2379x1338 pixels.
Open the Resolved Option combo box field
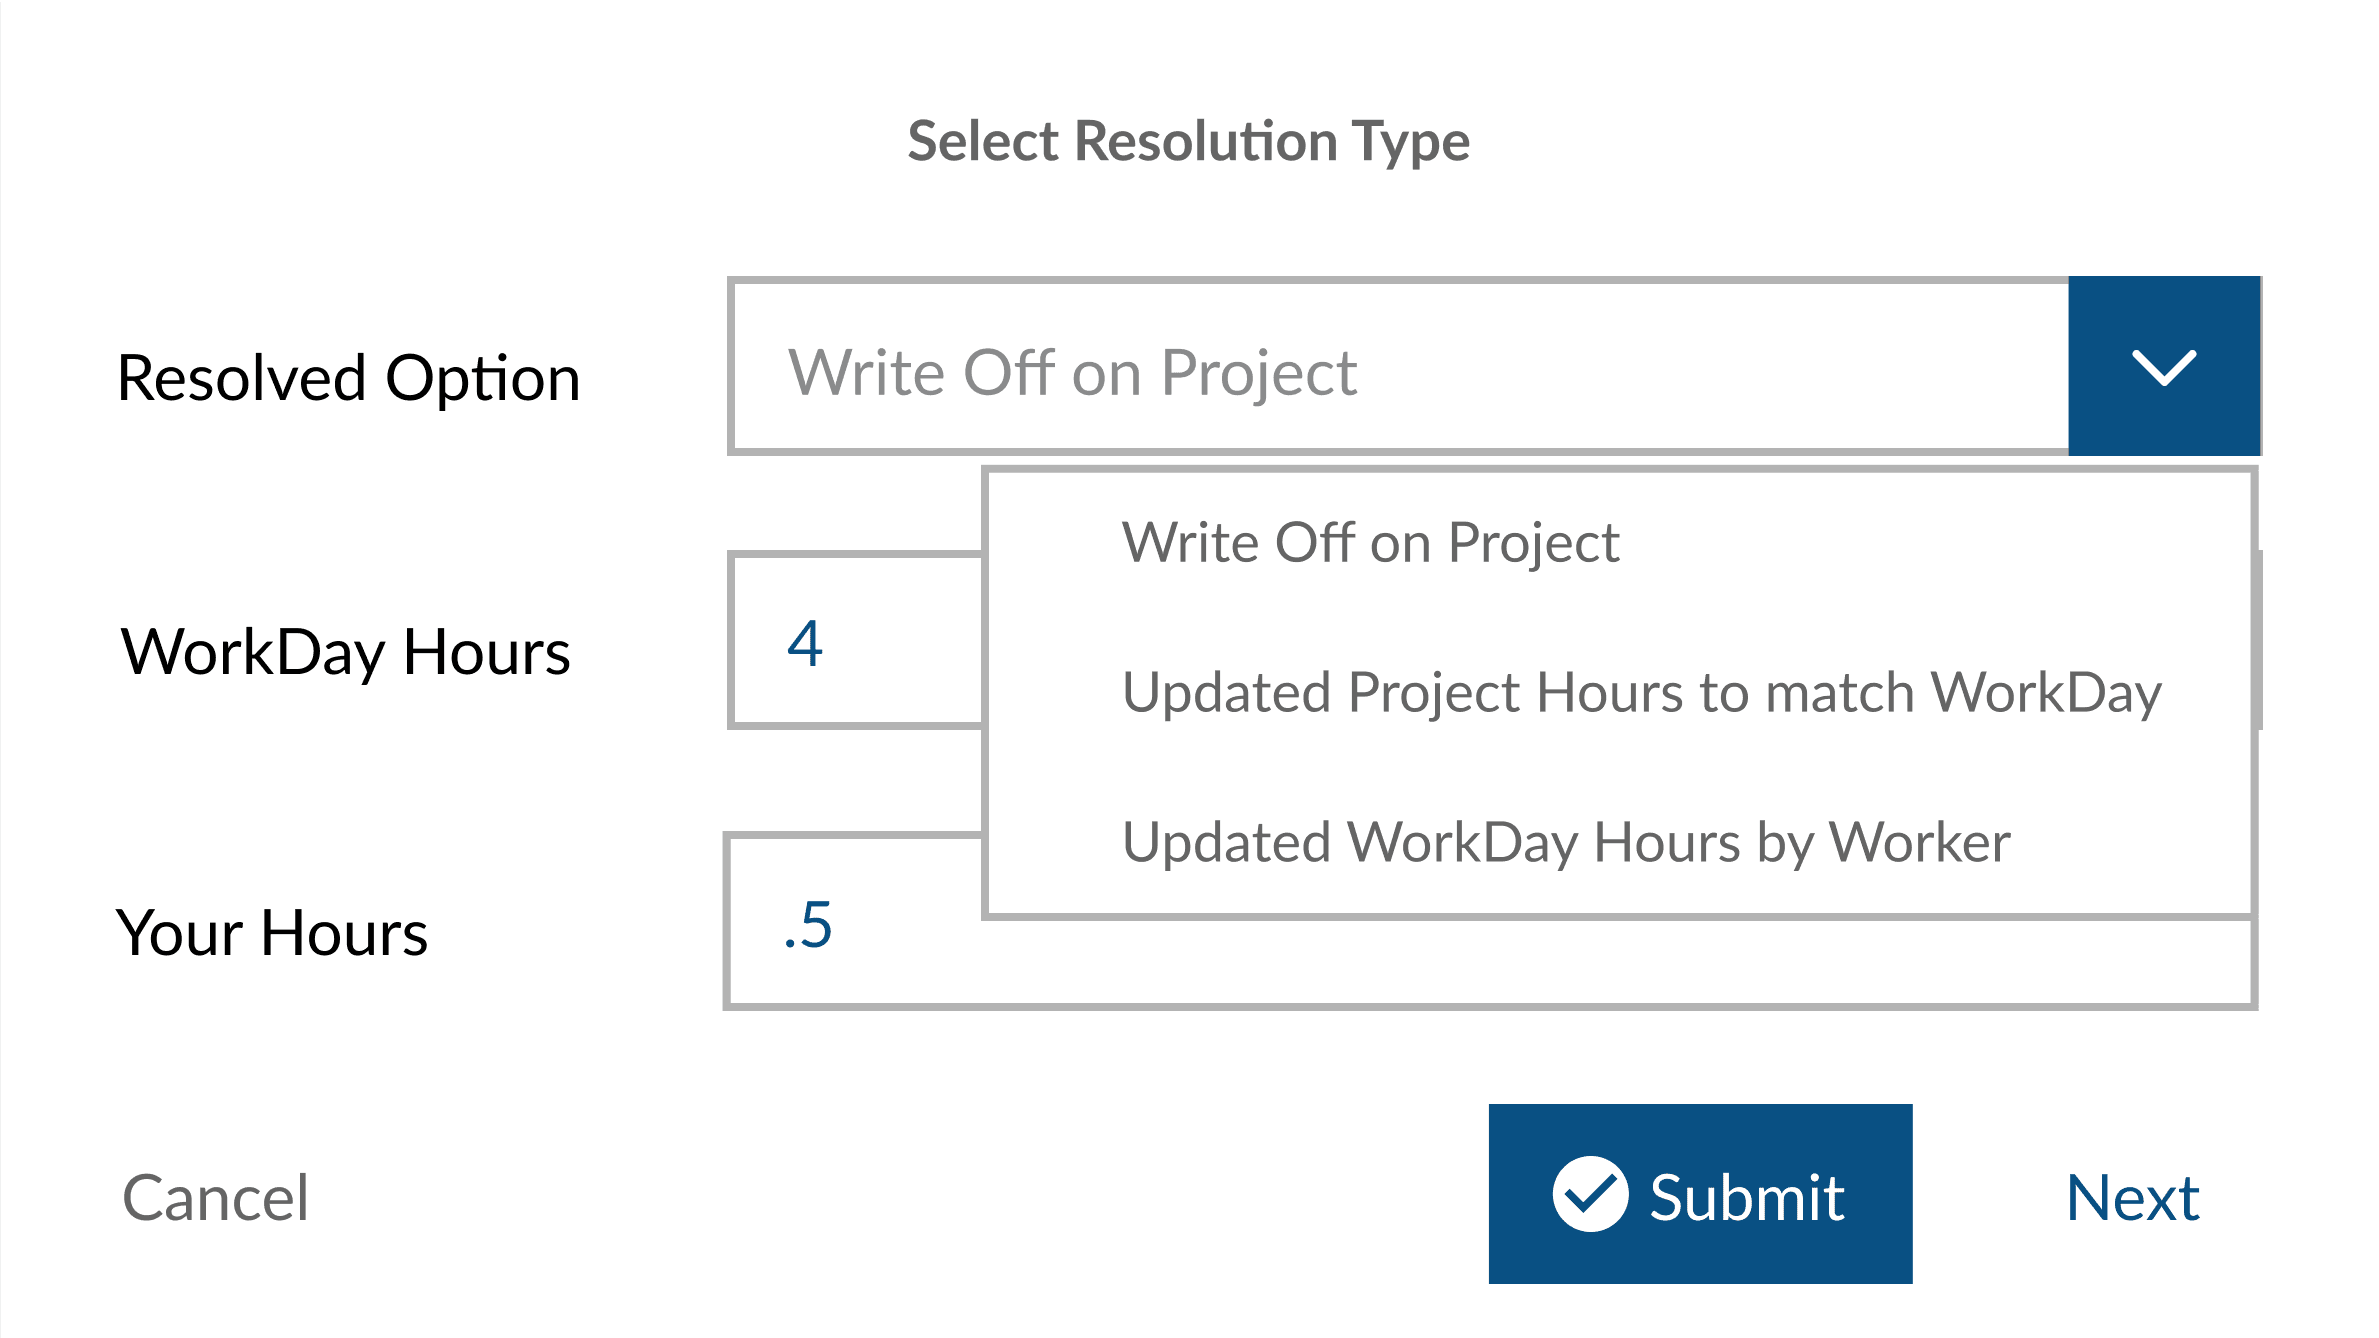tap(1400, 367)
